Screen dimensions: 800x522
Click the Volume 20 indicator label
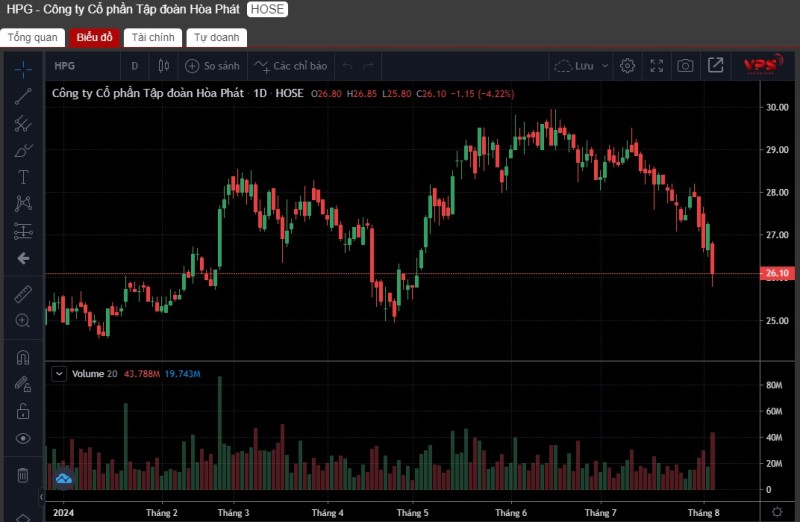94,374
